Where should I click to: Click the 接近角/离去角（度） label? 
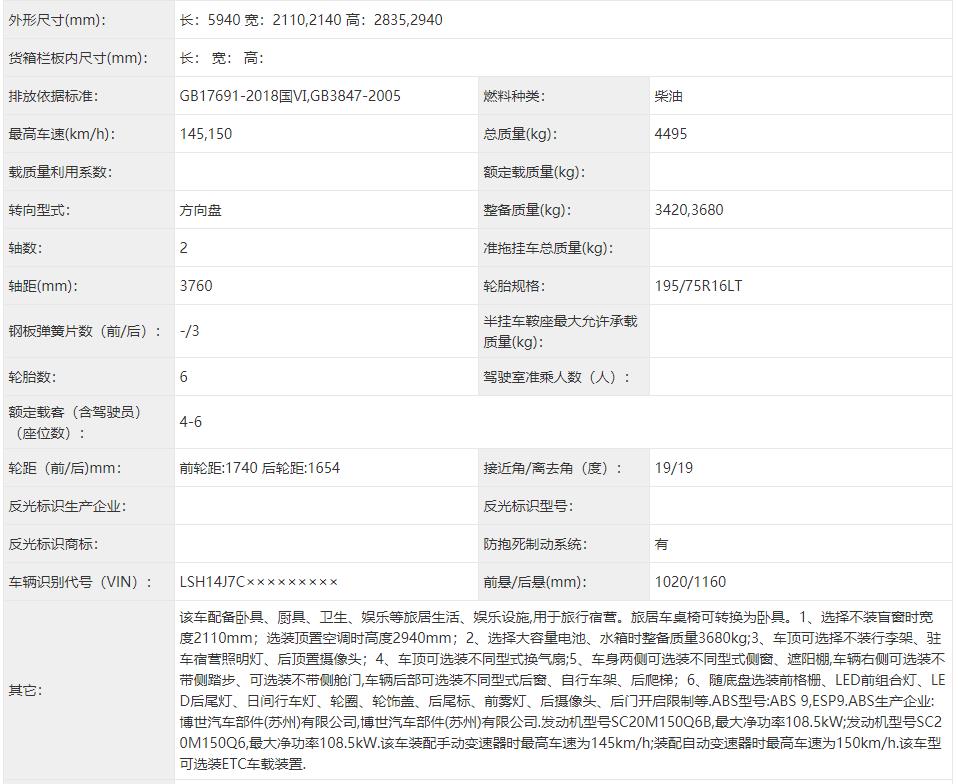(552, 468)
